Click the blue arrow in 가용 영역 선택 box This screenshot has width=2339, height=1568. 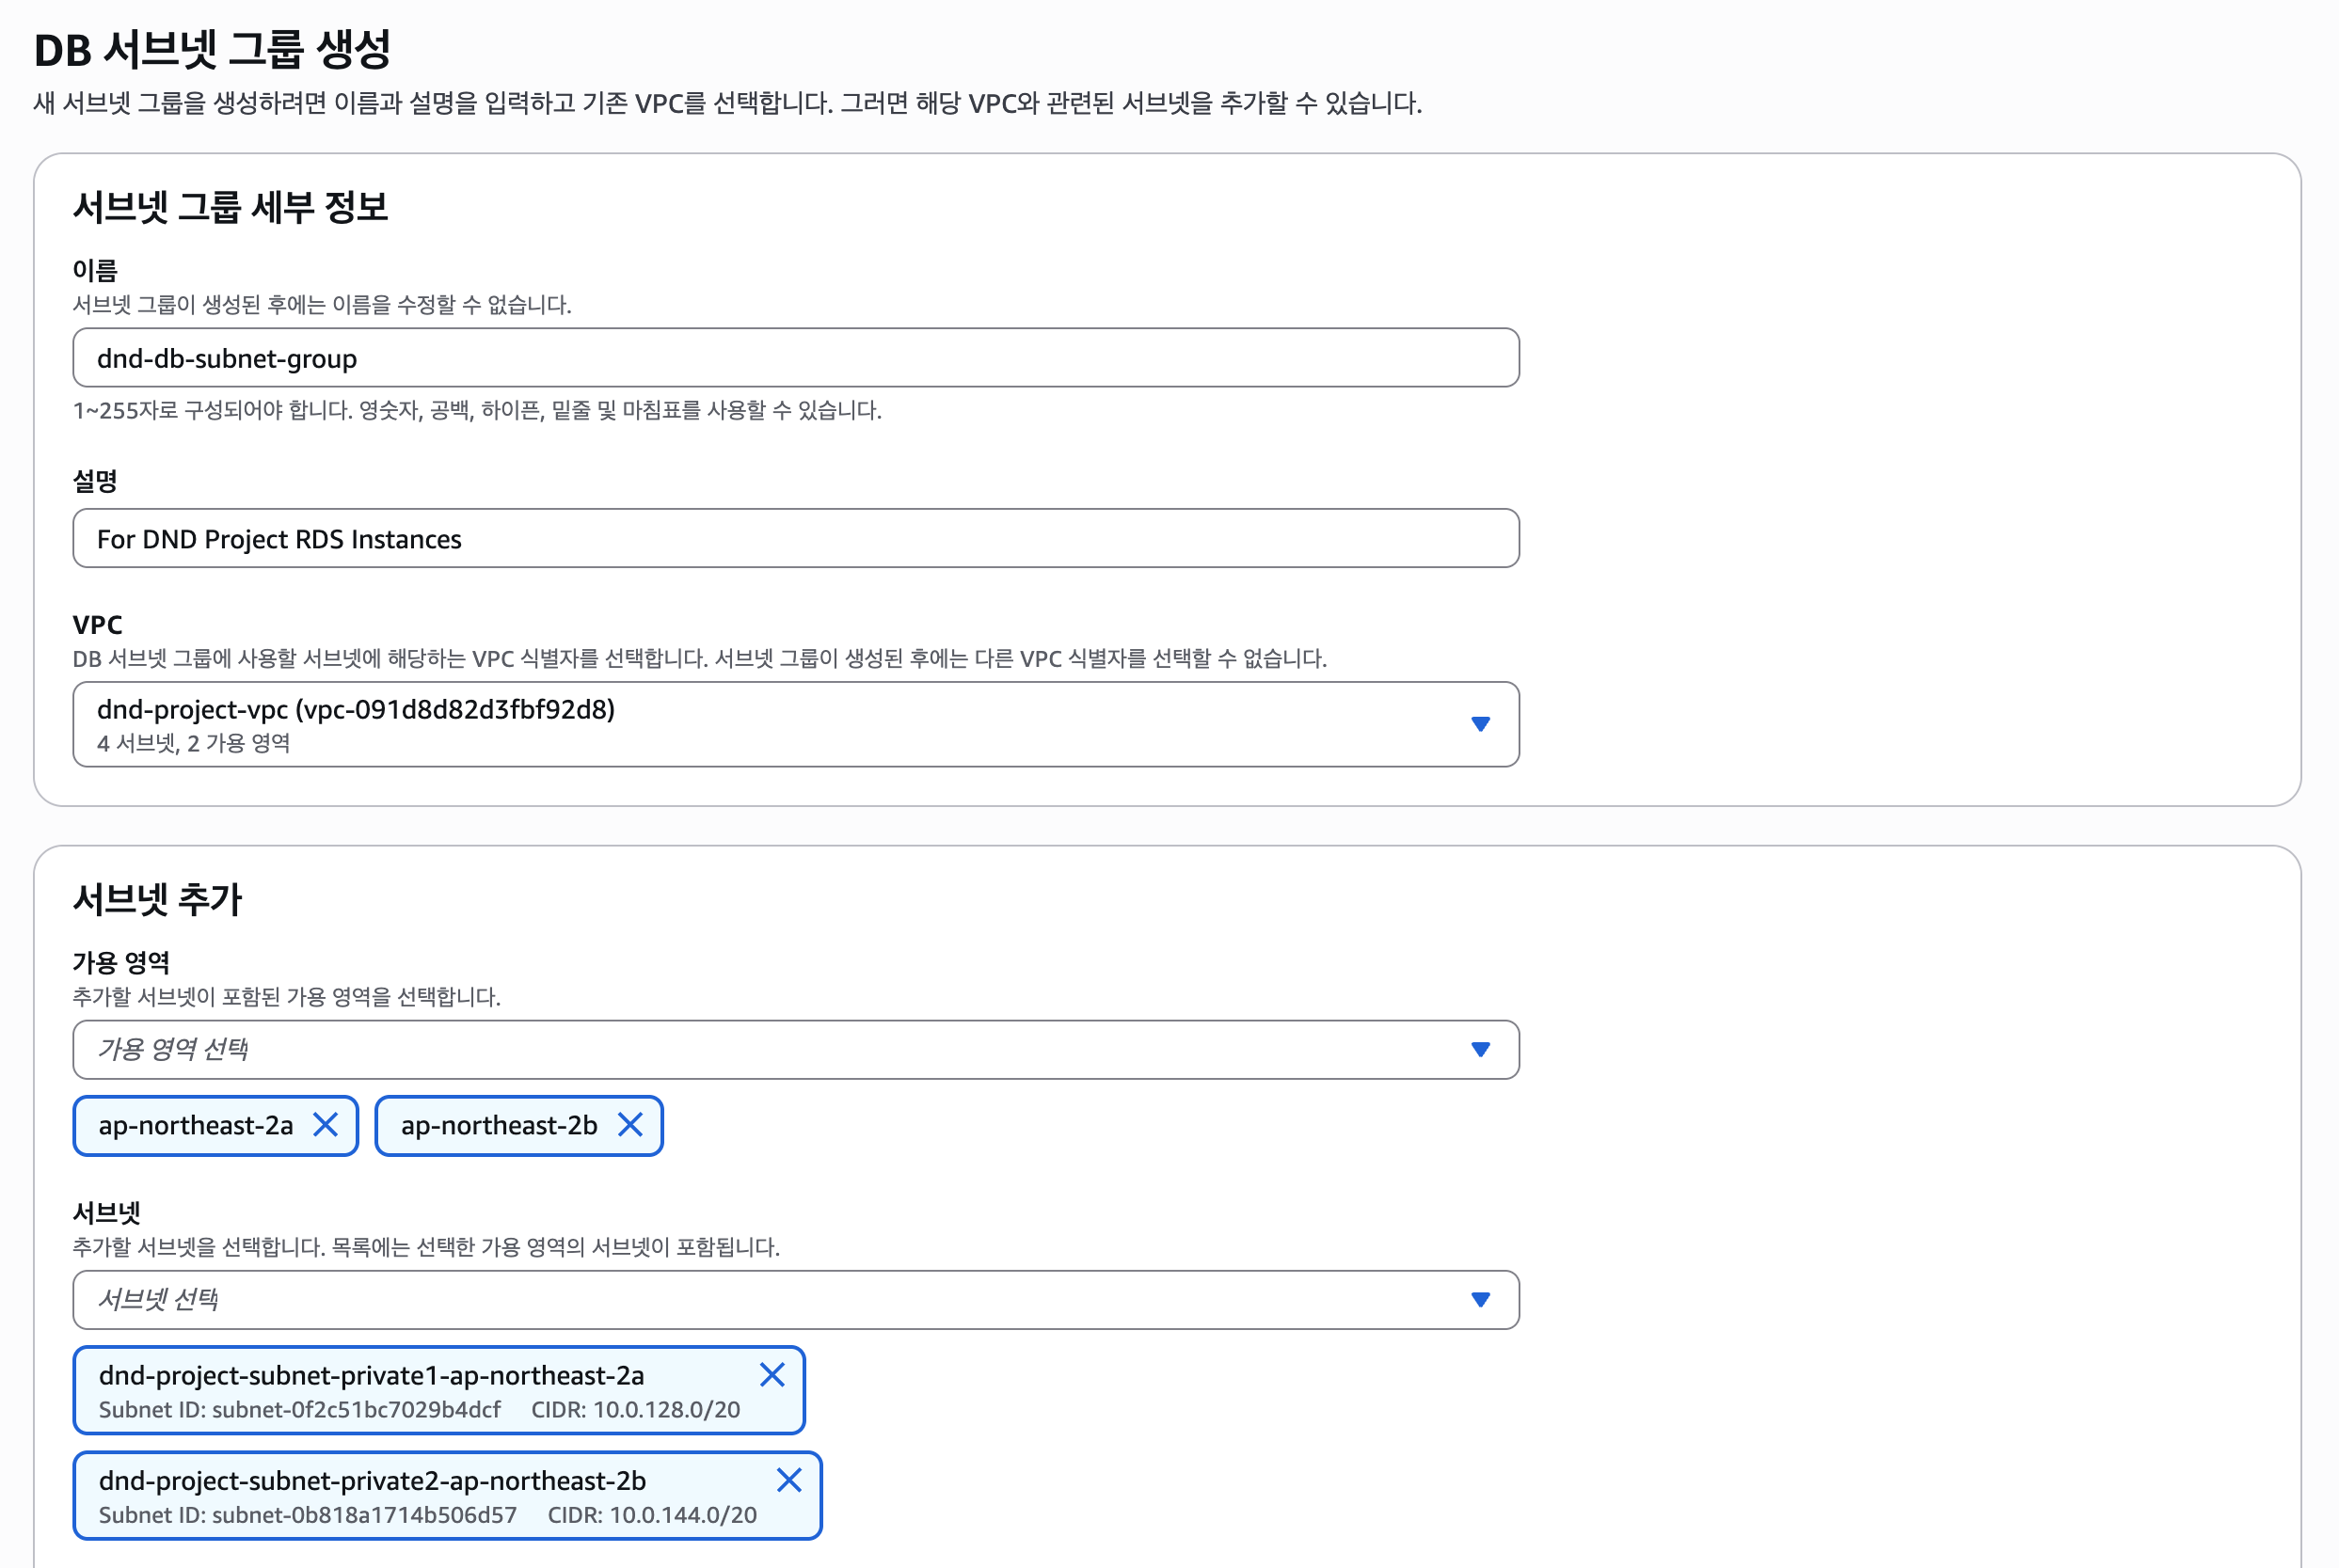1480,1049
